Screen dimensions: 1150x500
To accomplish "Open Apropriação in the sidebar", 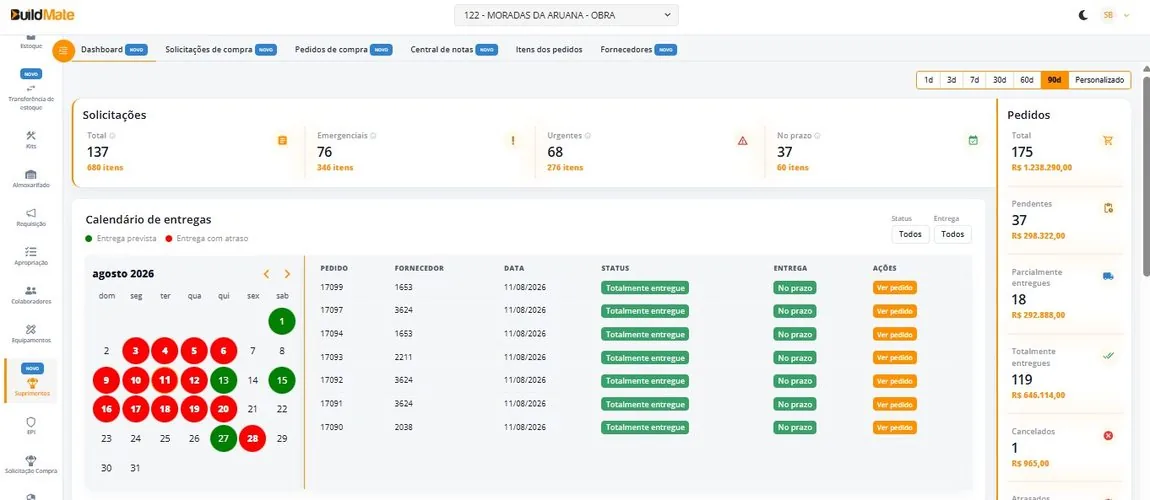I will pos(31,256).
